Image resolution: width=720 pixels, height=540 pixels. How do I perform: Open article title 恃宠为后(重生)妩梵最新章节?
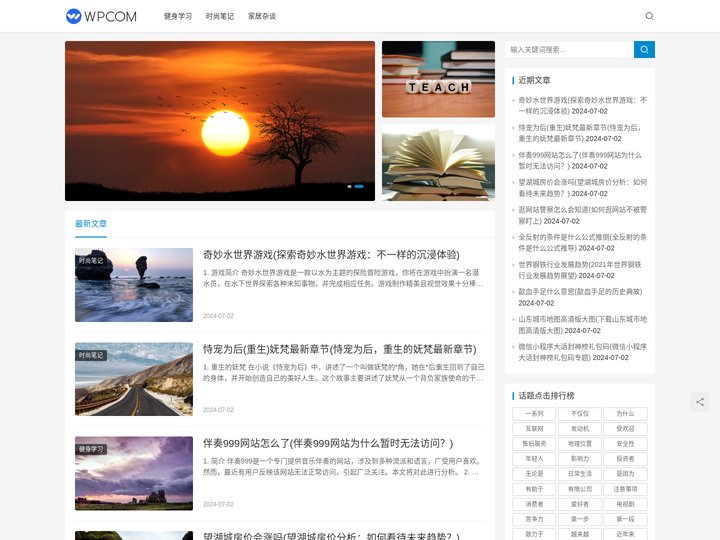(x=339, y=349)
